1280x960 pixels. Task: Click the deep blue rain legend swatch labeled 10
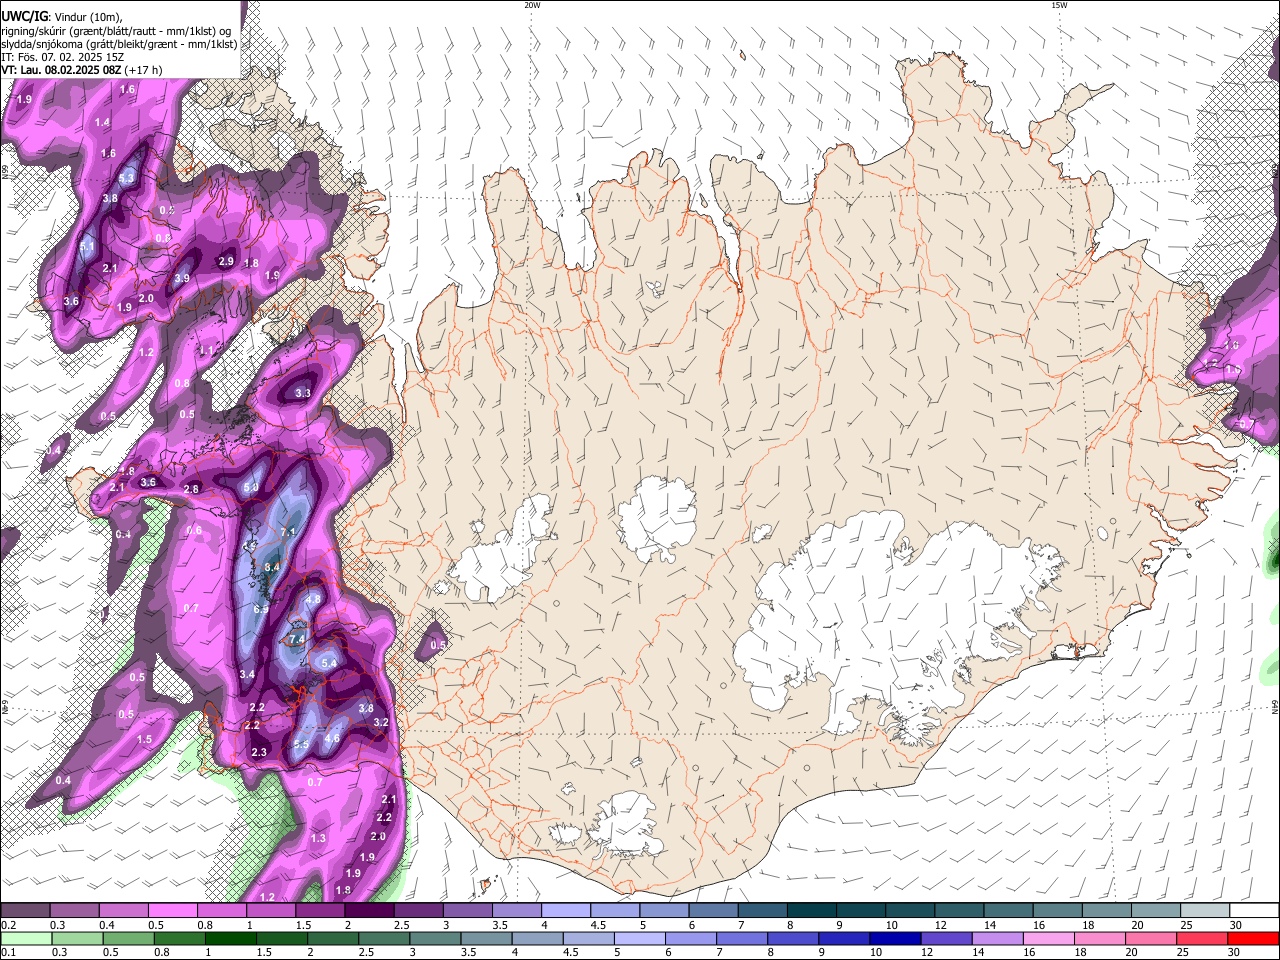coord(894,938)
